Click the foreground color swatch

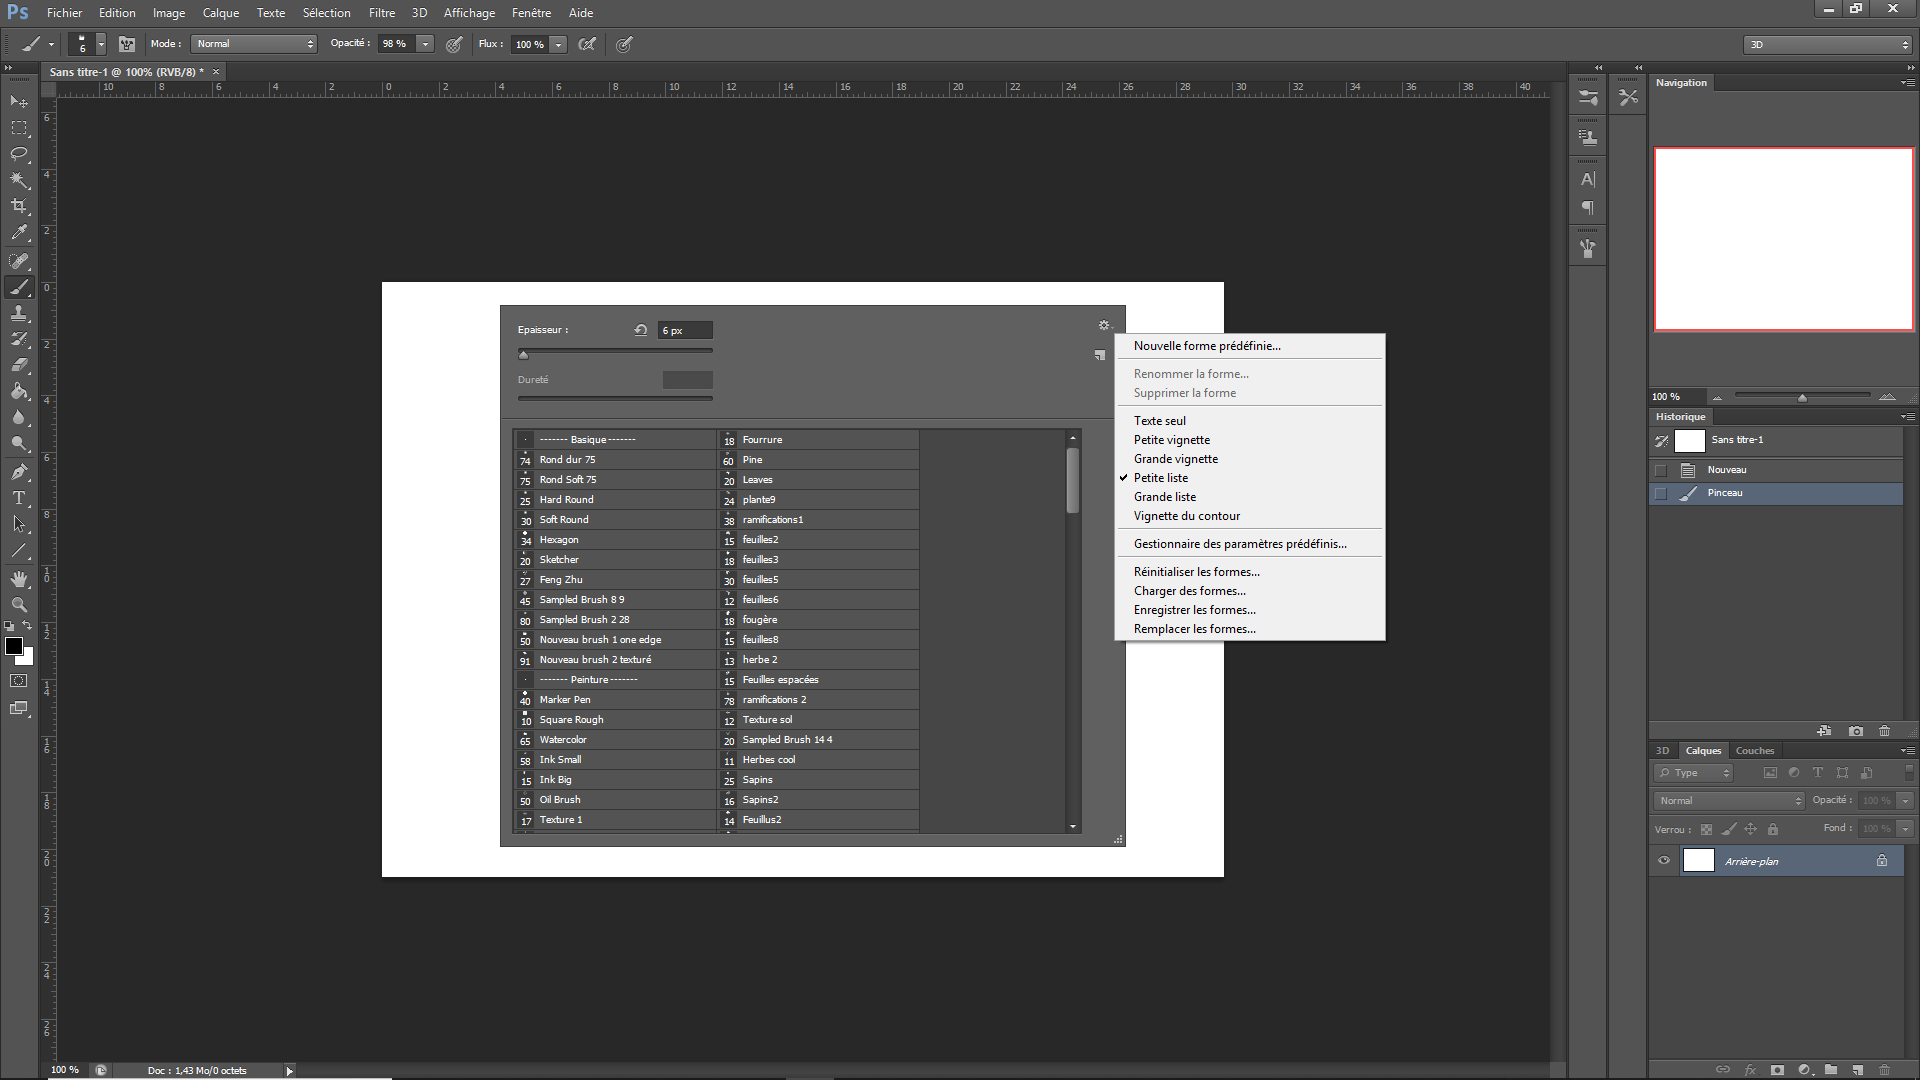(14, 647)
